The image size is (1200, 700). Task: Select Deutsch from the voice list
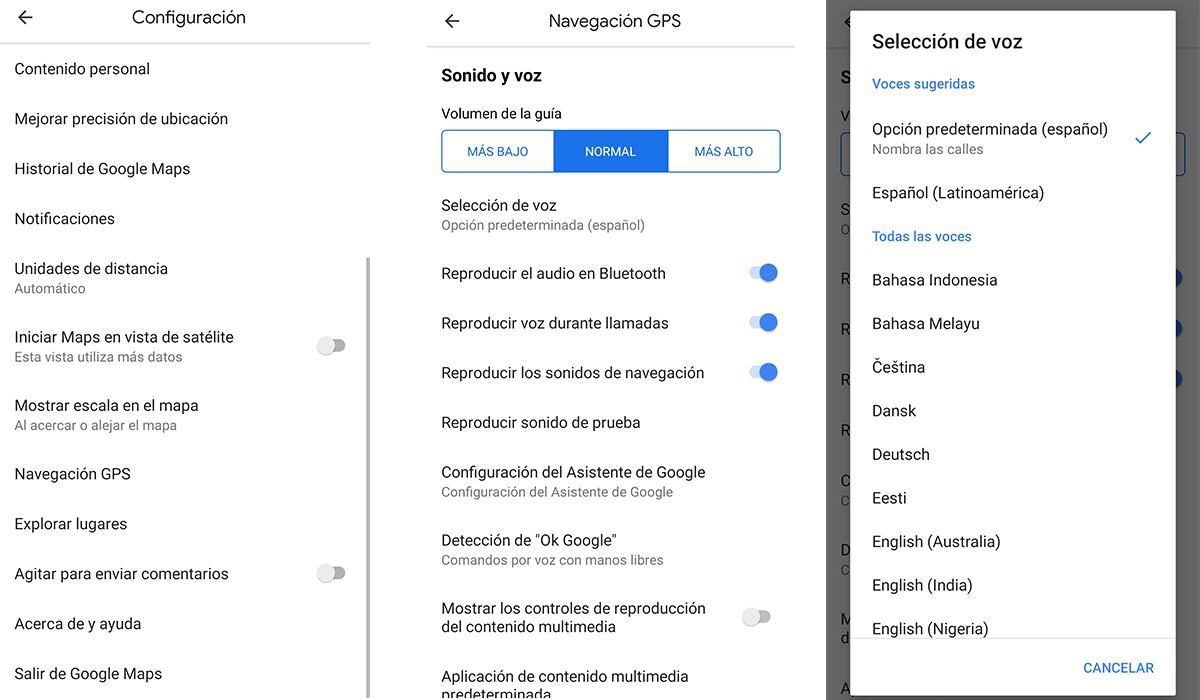(x=900, y=454)
